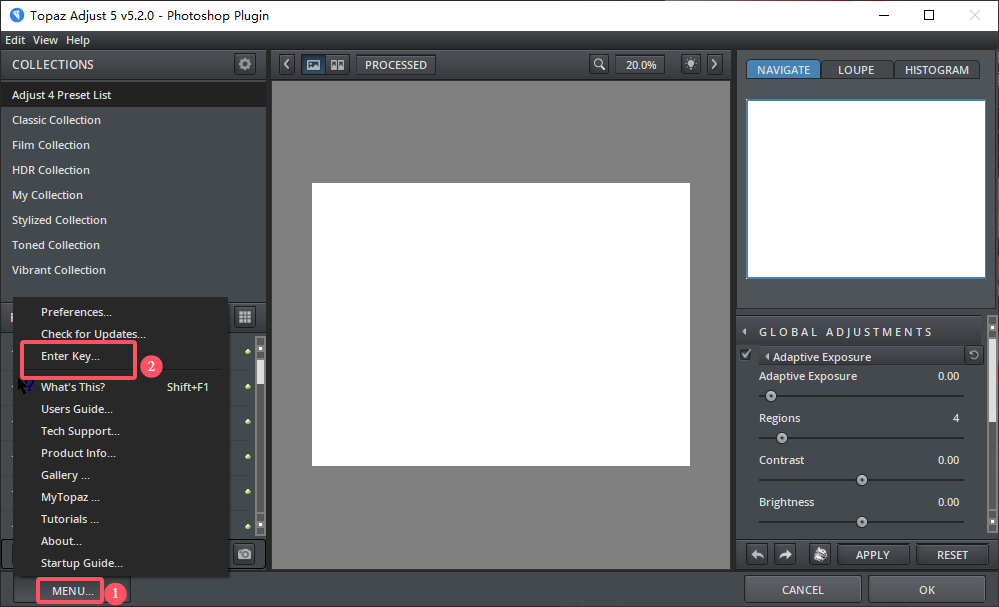Screen dimensions: 999x607
Task: Adjust the Contrast slider handle
Action: pyautogui.click(x=861, y=480)
